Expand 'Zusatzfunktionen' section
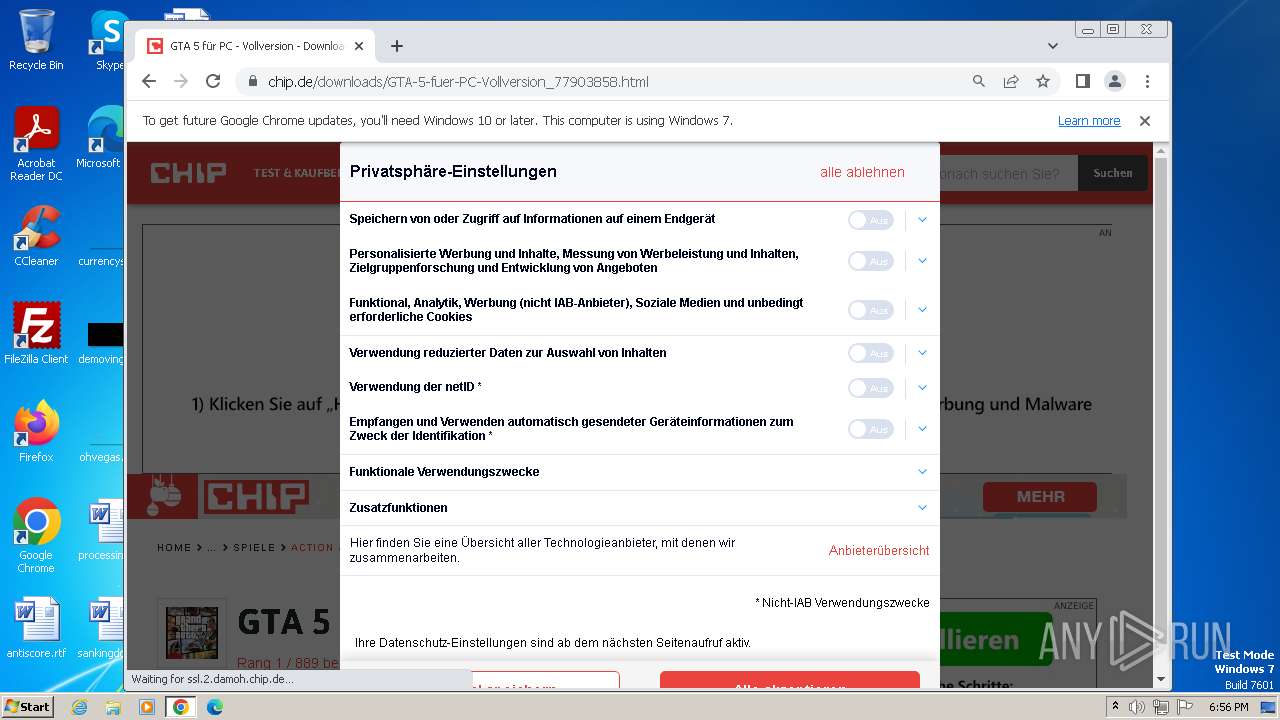 point(639,508)
